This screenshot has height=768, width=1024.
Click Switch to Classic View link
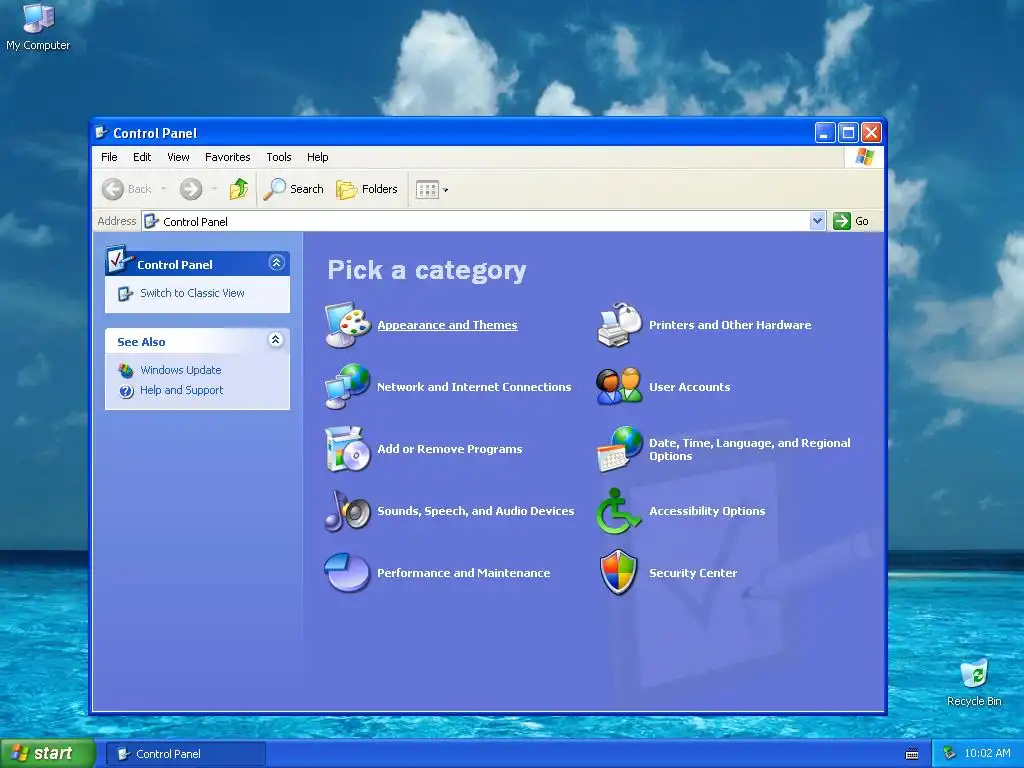pyautogui.click(x=192, y=293)
